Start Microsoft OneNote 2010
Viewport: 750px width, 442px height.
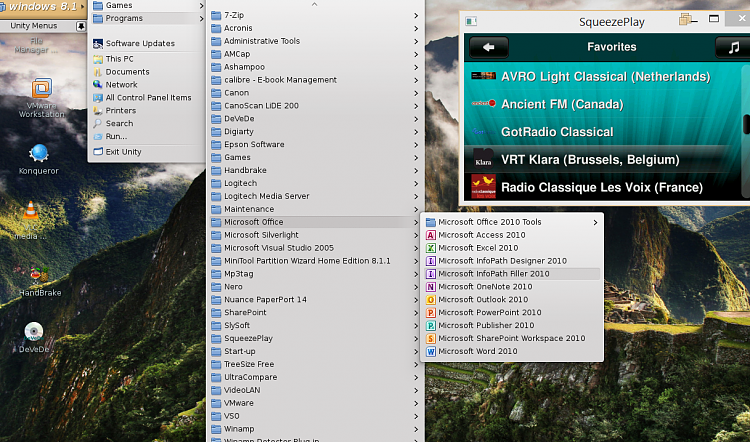511,287
